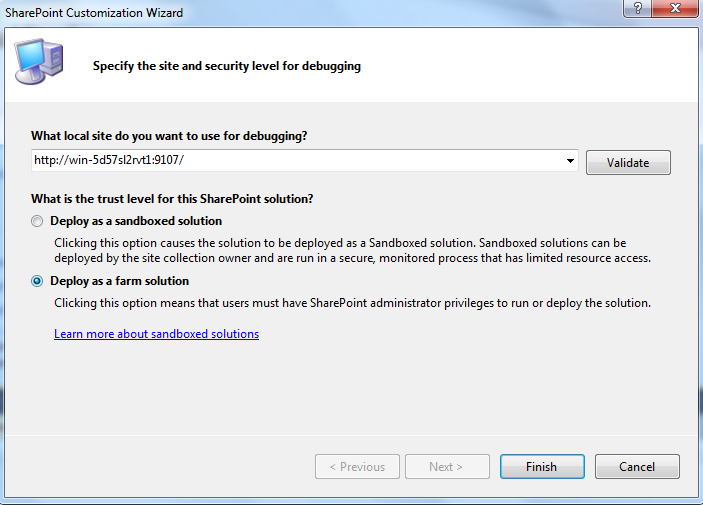Click the wizard computer icon in header
This screenshot has width=703, height=505.
click(x=37, y=62)
